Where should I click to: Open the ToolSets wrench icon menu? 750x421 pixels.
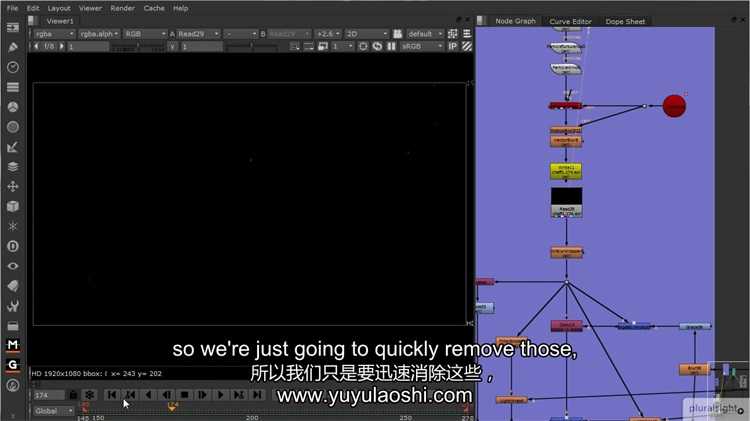pos(13,306)
